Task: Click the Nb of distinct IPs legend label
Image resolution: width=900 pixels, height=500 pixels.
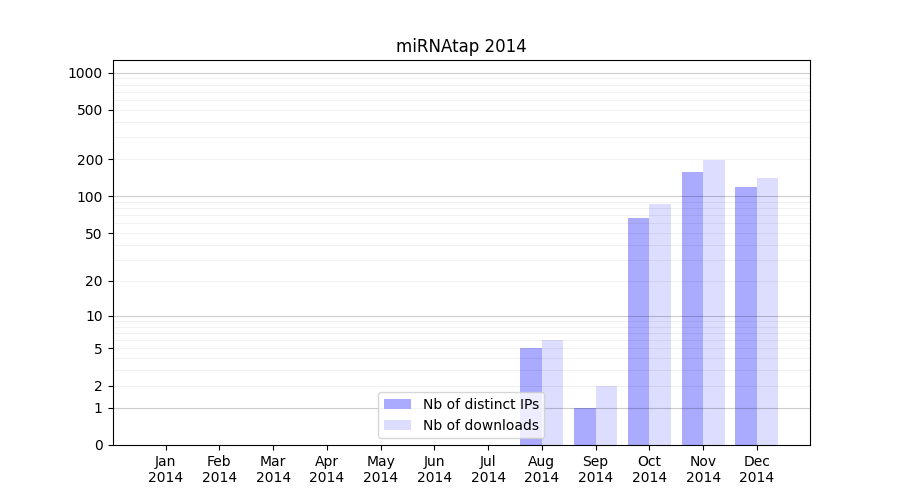Action: [x=480, y=404]
